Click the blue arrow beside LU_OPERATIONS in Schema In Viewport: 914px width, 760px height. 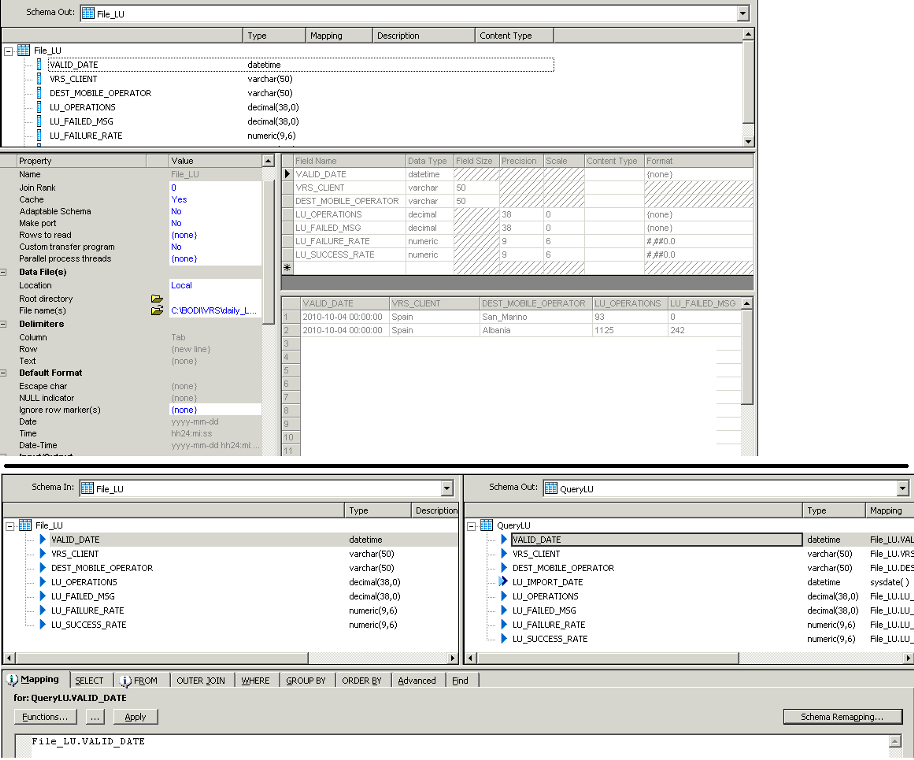pos(43,582)
